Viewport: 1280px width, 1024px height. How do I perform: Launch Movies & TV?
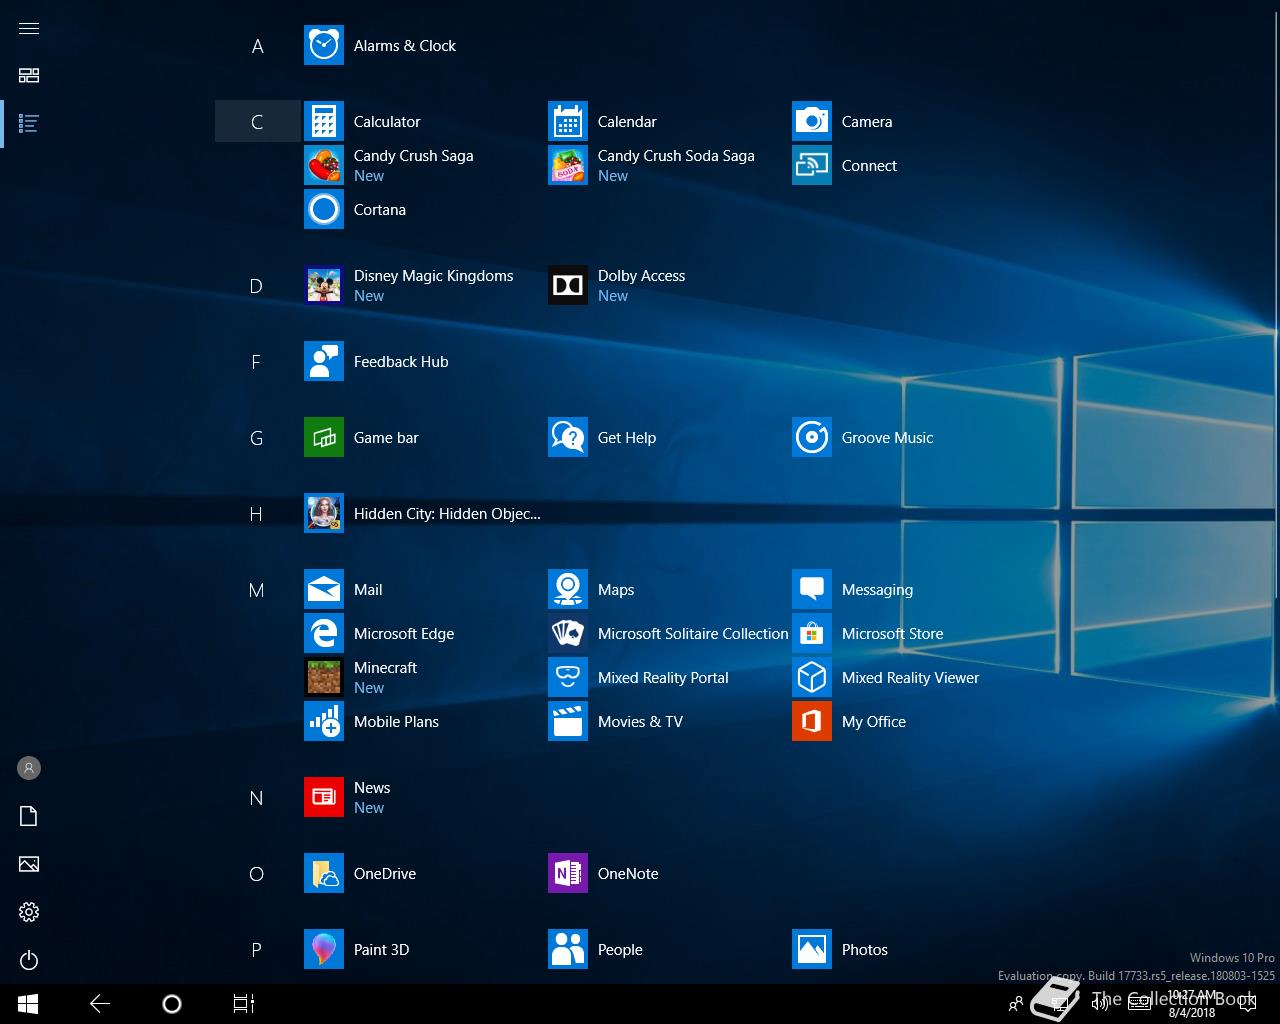coord(568,722)
